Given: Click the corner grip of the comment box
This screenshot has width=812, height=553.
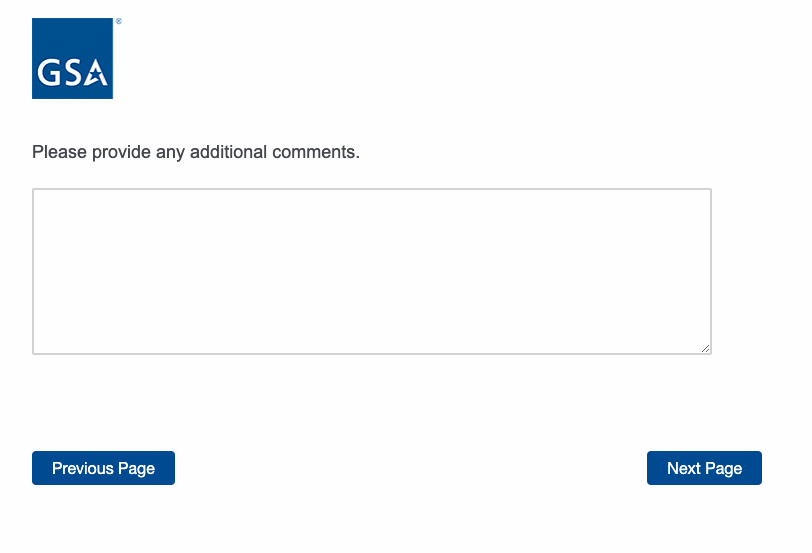Looking at the screenshot, I should coord(705,348).
